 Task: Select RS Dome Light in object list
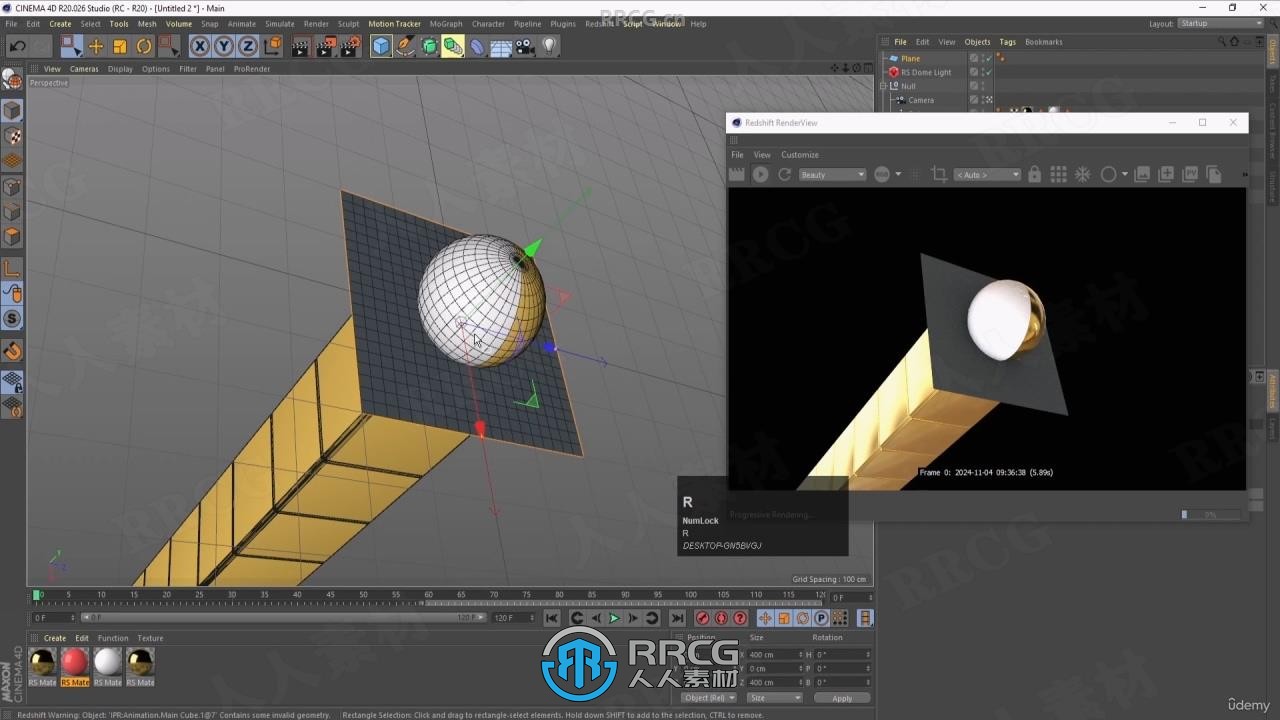click(926, 72)
